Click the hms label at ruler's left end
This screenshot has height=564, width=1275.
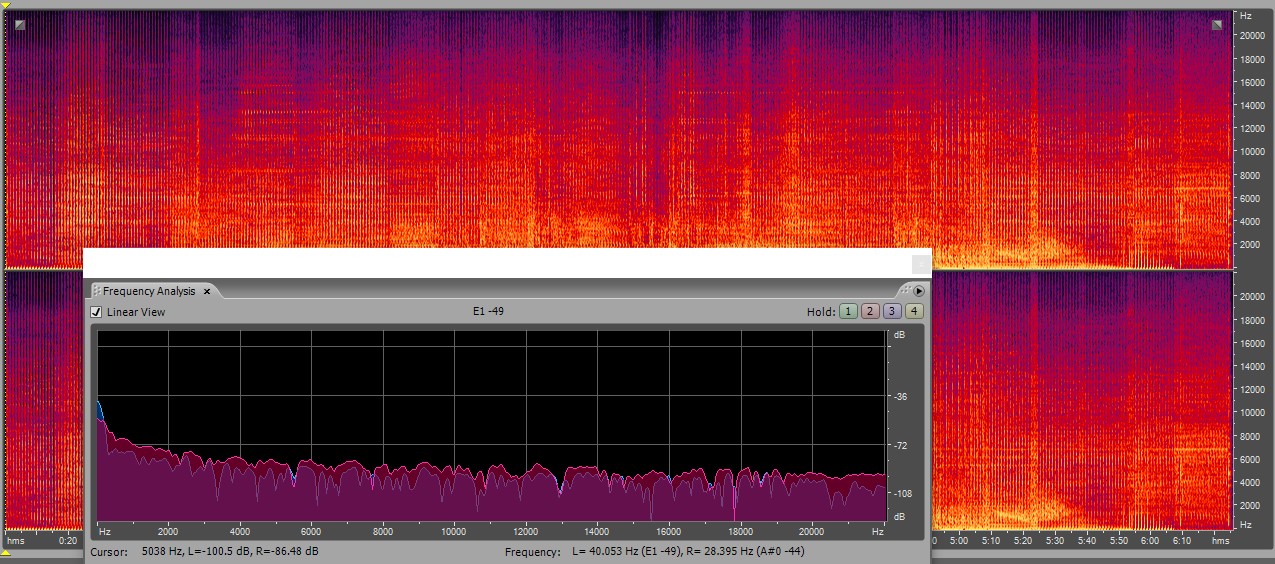click(15, 540)
